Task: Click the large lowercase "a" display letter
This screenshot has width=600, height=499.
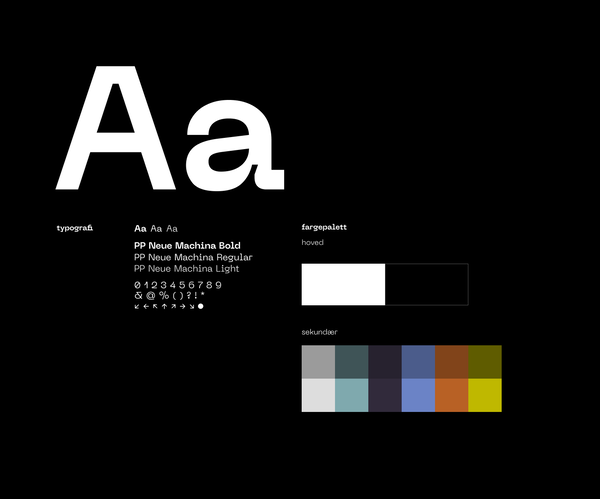Action: pyautogui.click(x=235, y=145)
